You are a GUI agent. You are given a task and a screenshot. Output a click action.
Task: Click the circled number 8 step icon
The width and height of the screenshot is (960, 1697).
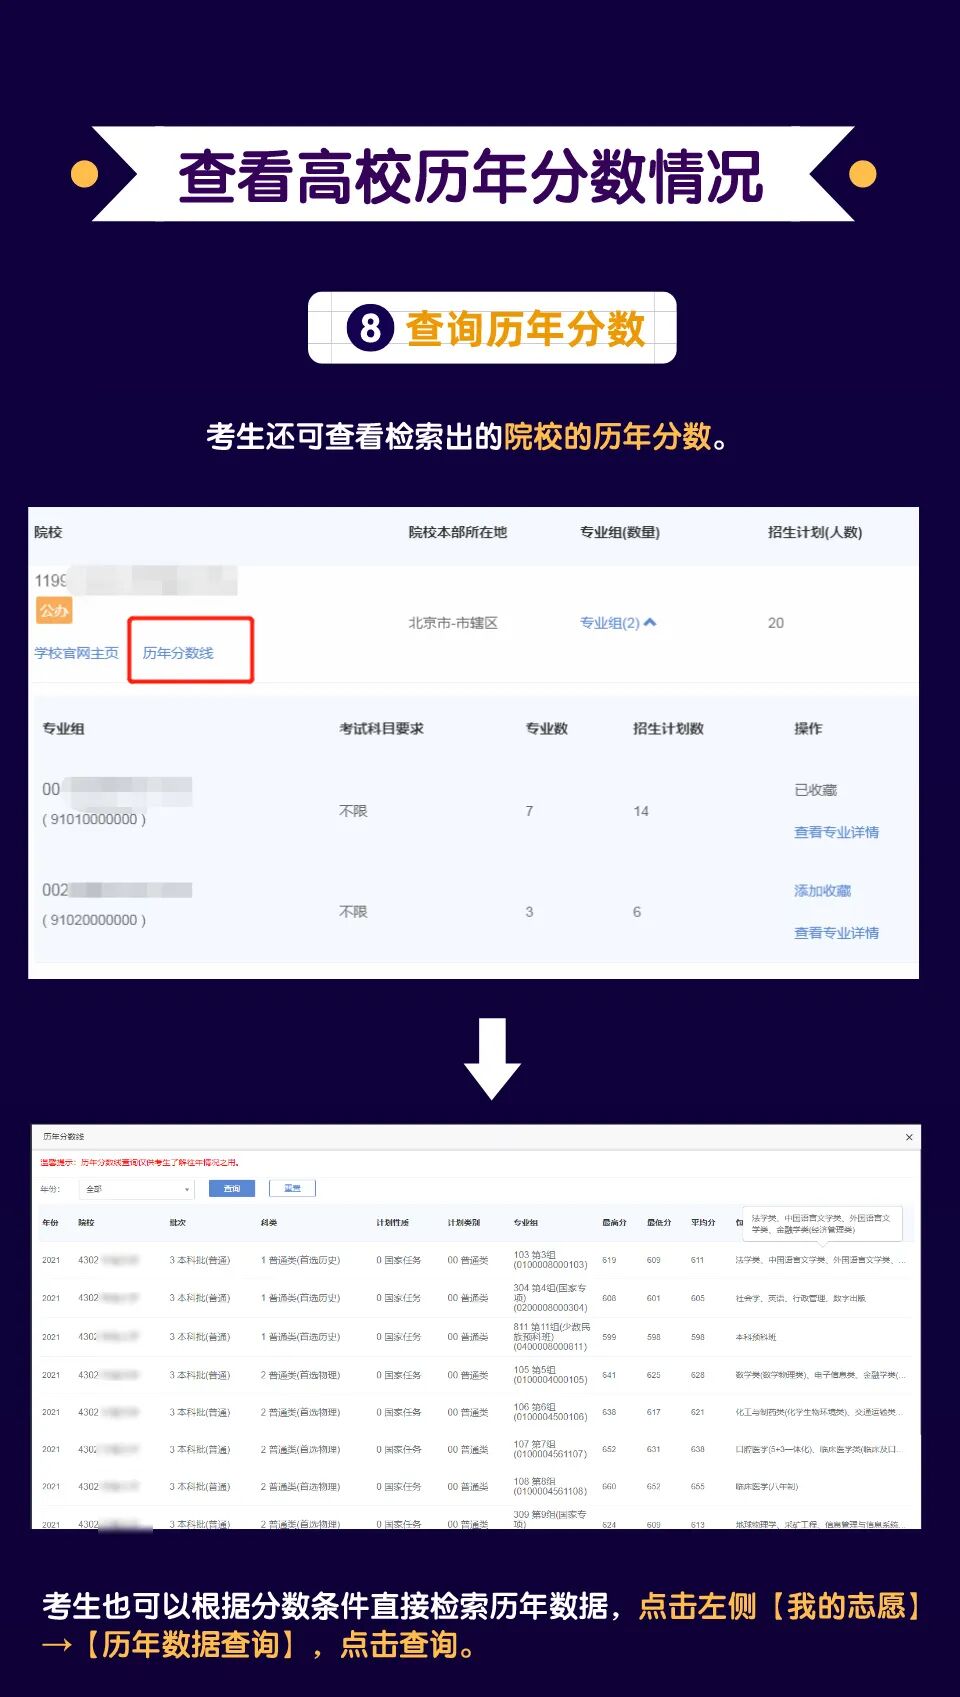click(370, 328)
